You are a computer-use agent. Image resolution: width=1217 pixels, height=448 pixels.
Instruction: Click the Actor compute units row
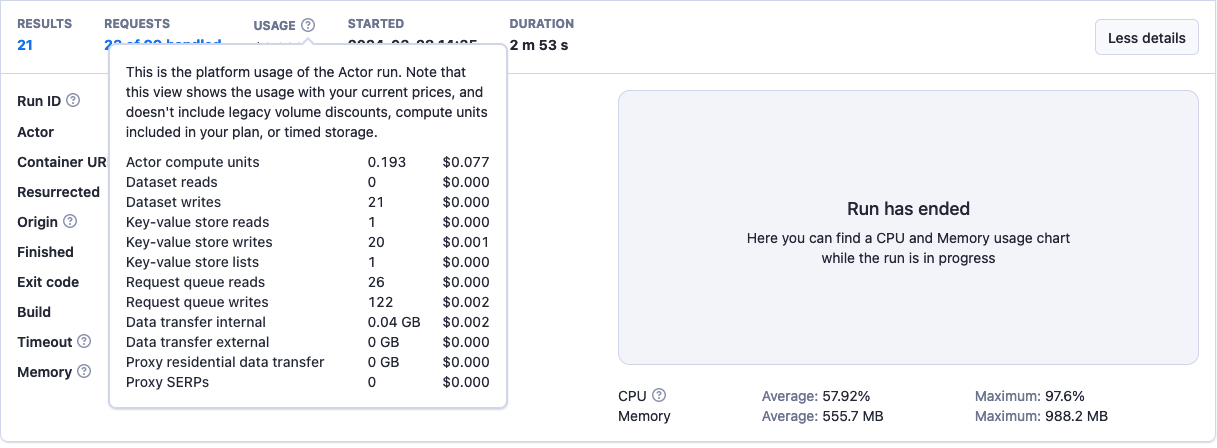click(307, 162)
